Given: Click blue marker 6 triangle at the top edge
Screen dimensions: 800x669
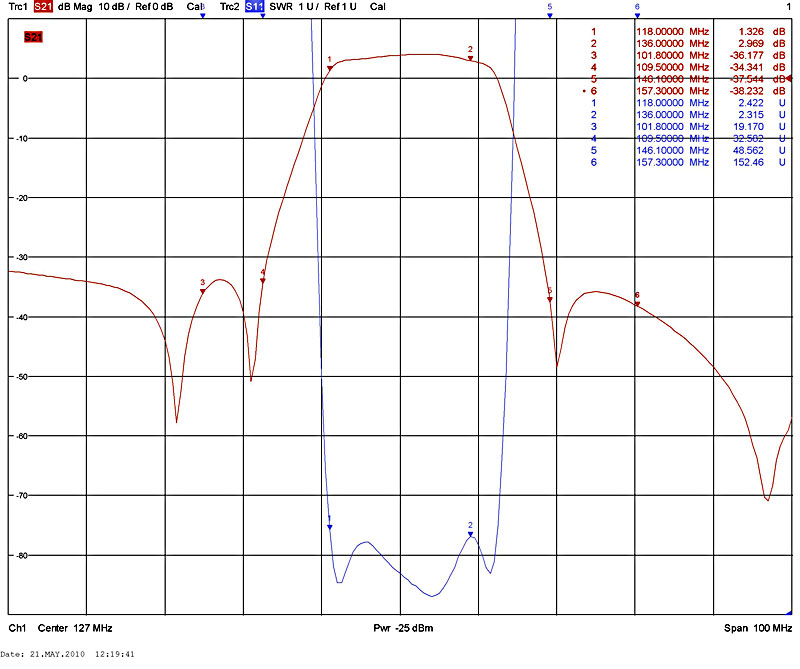Looking at the screenshot, I should click(637, 16).
